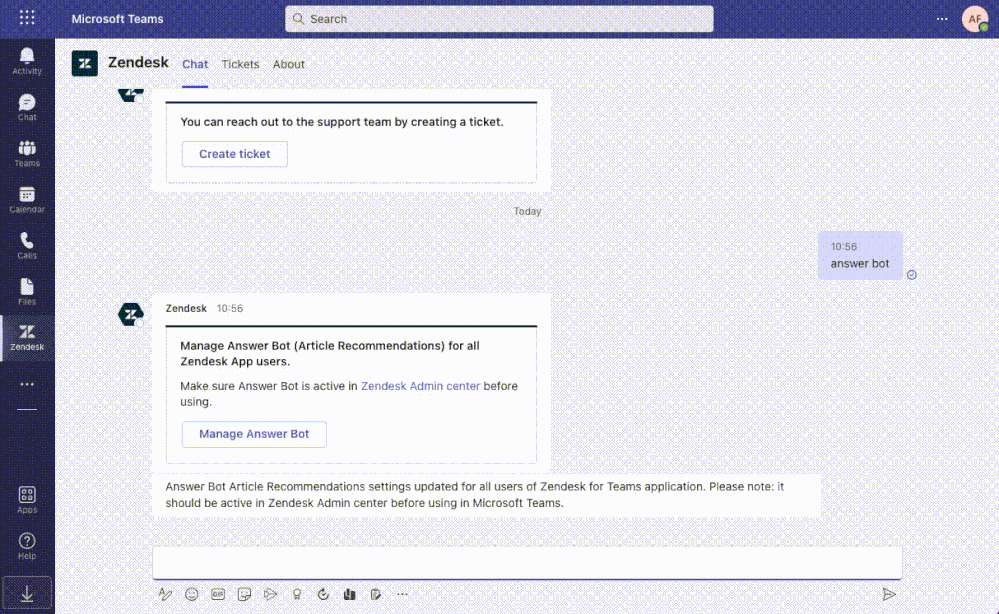Click the Zendesk bot avatar at 10:56
The width and height of the screenshot is (999, 614).
click(131, 314)
